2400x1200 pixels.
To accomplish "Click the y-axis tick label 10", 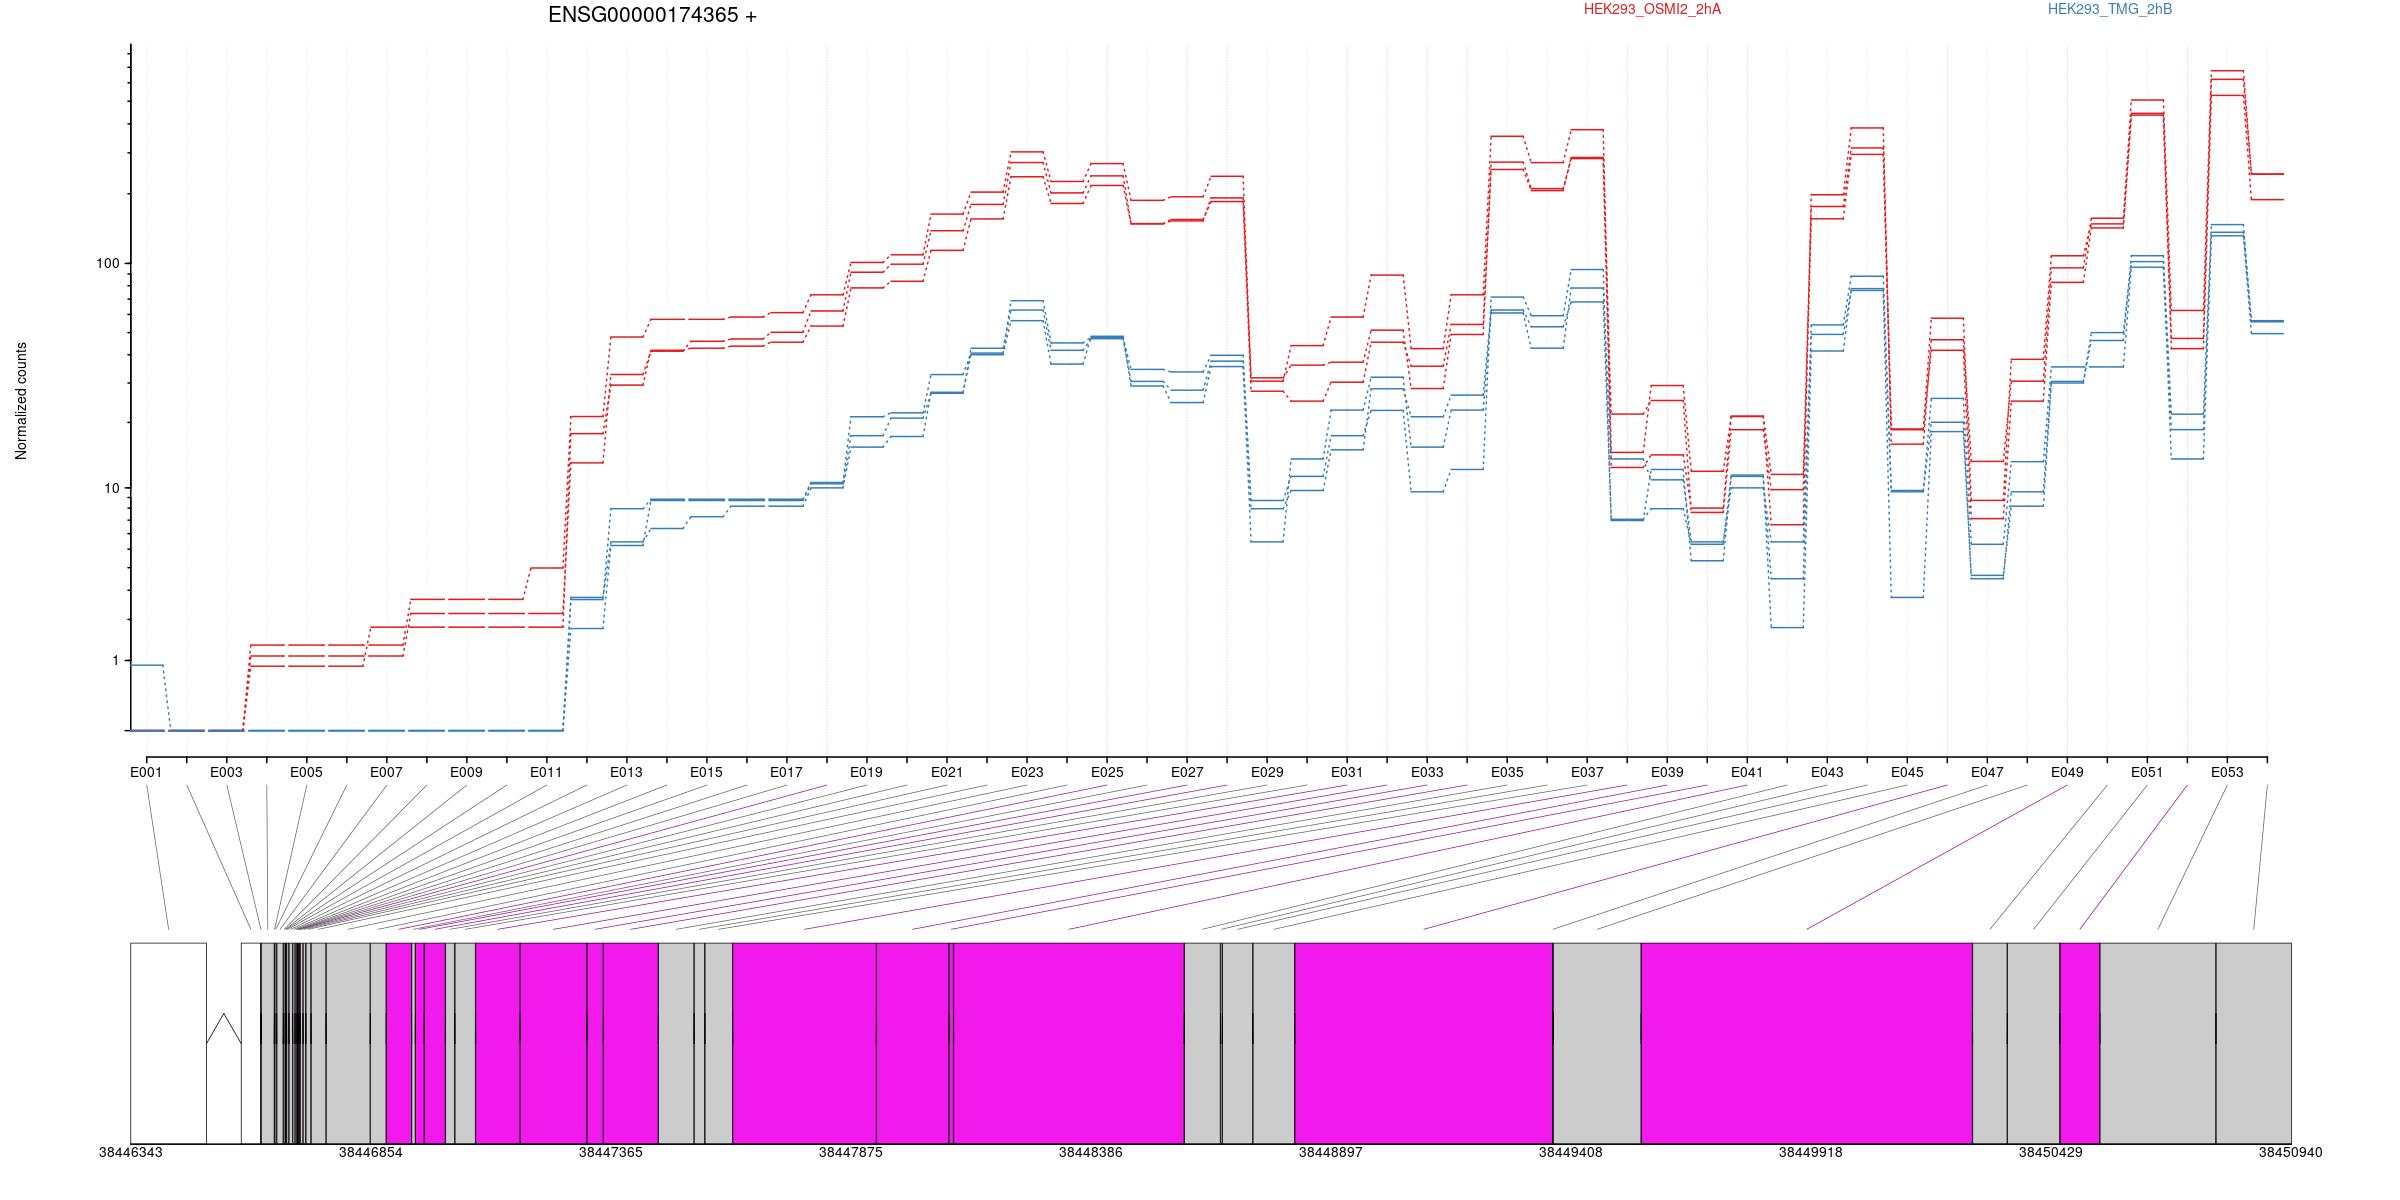I will pyautogui.click(x=110, y=489).
